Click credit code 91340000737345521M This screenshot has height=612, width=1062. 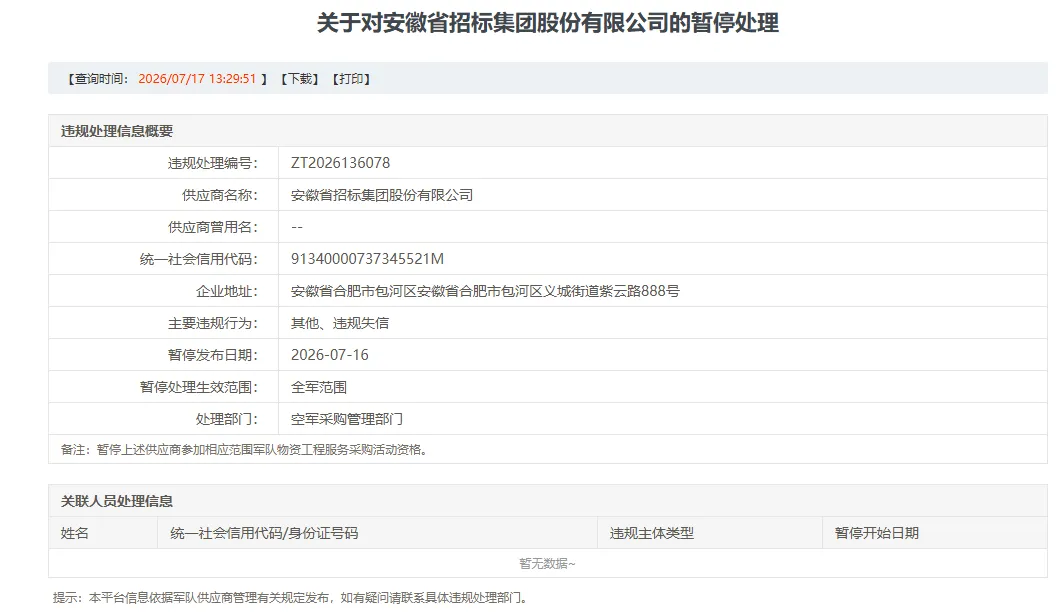(x=367, y=259)
